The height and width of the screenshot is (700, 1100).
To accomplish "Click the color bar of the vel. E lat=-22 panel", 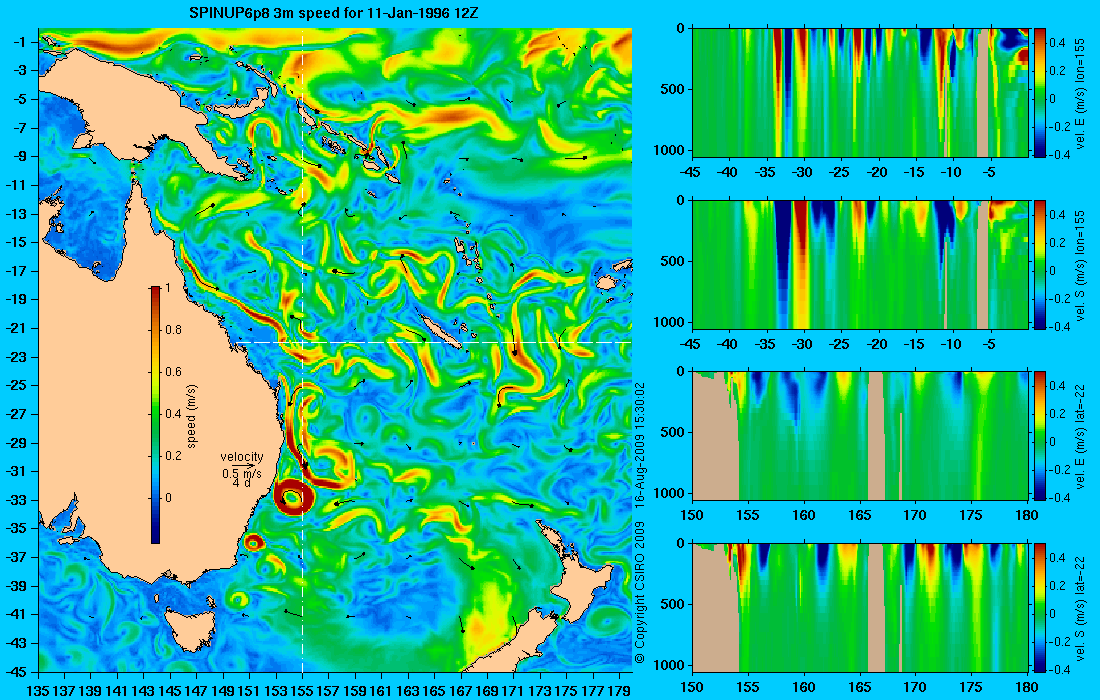I will [x=1040, y=436].
